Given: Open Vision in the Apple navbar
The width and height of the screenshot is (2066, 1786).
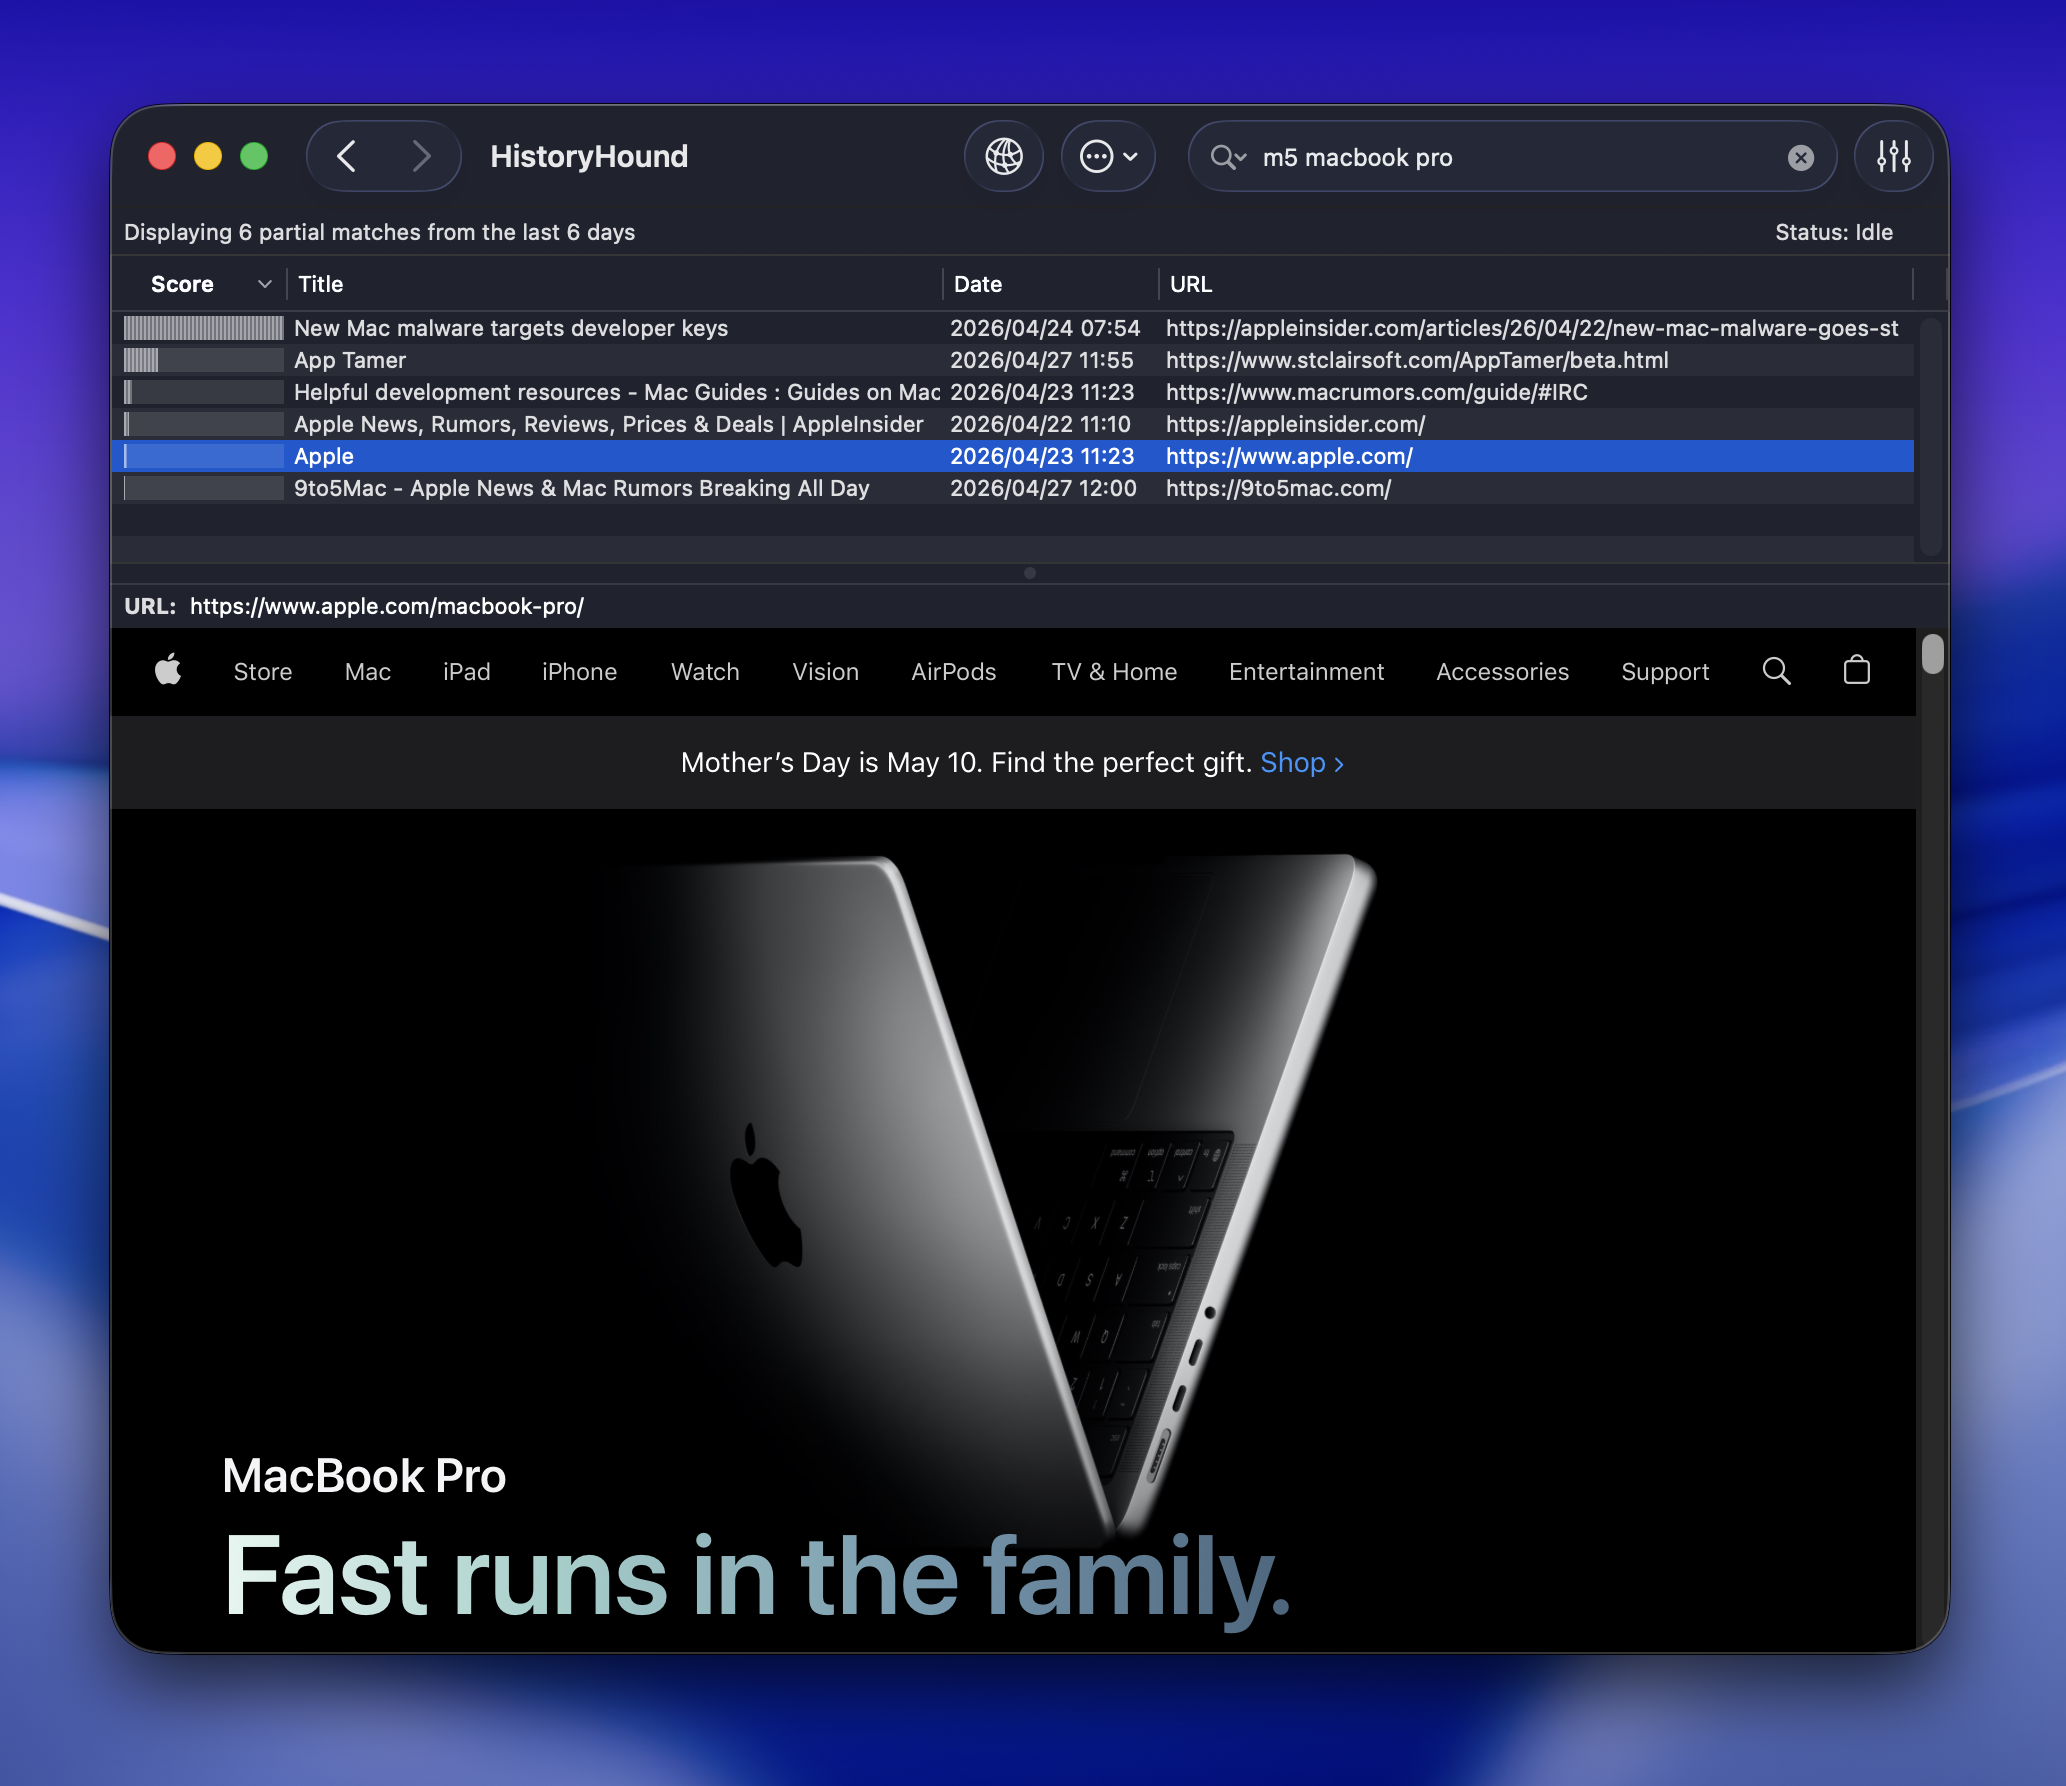Looking at the screenshot, I should 826,672.
